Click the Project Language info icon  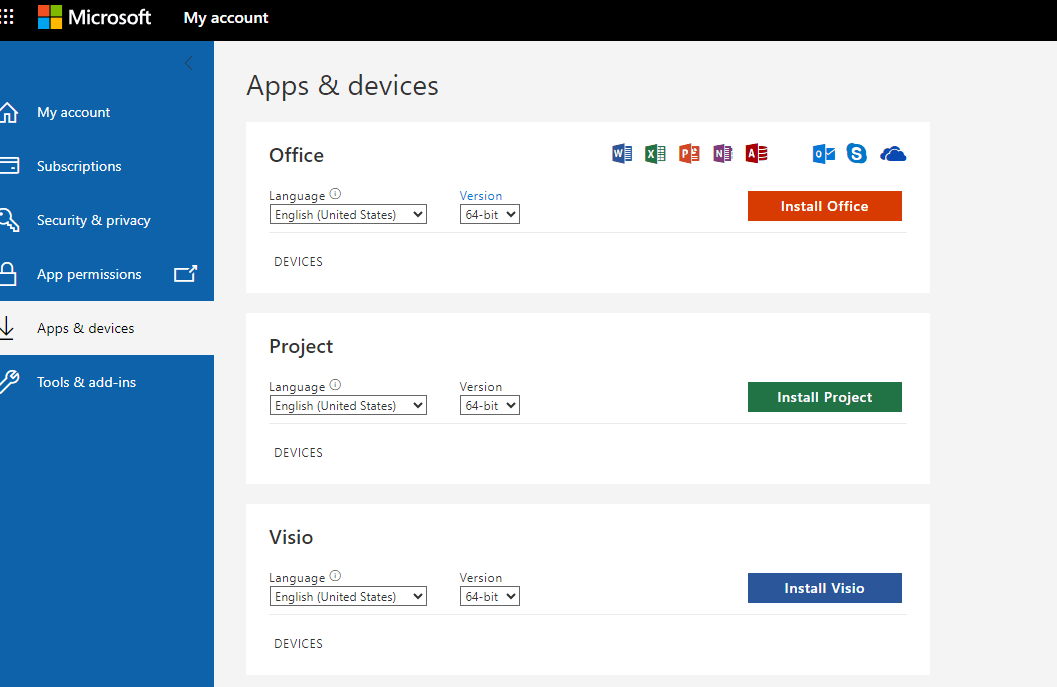[x=335, y=385]
